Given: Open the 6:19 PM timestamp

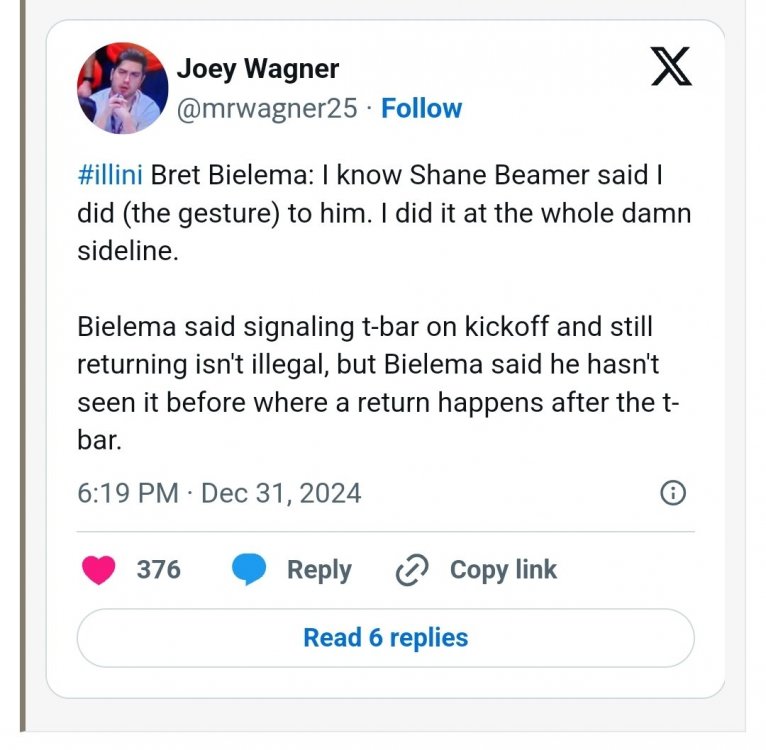Looking at the screenshot, I should click(128, 493).
